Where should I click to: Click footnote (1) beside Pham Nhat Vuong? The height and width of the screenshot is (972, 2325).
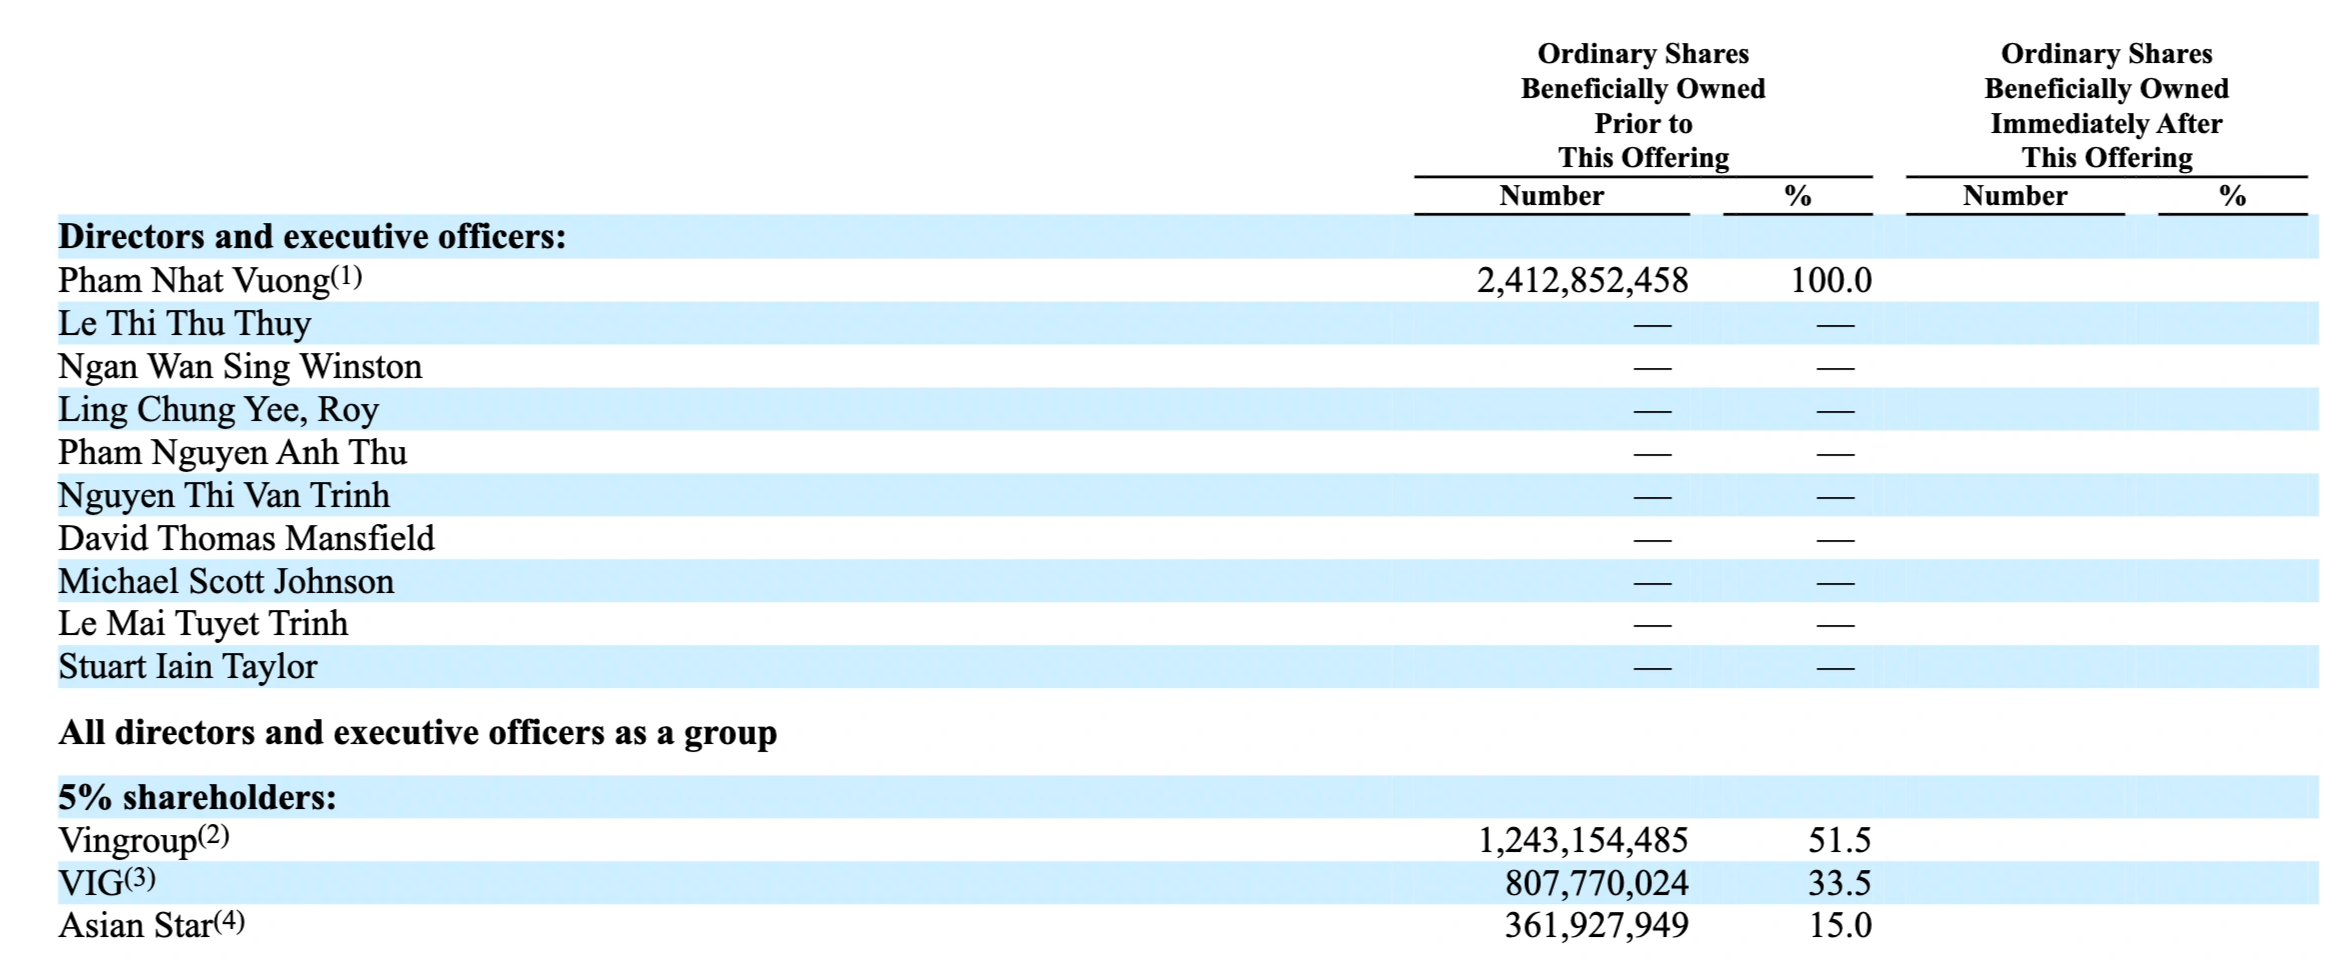point(346,276)
